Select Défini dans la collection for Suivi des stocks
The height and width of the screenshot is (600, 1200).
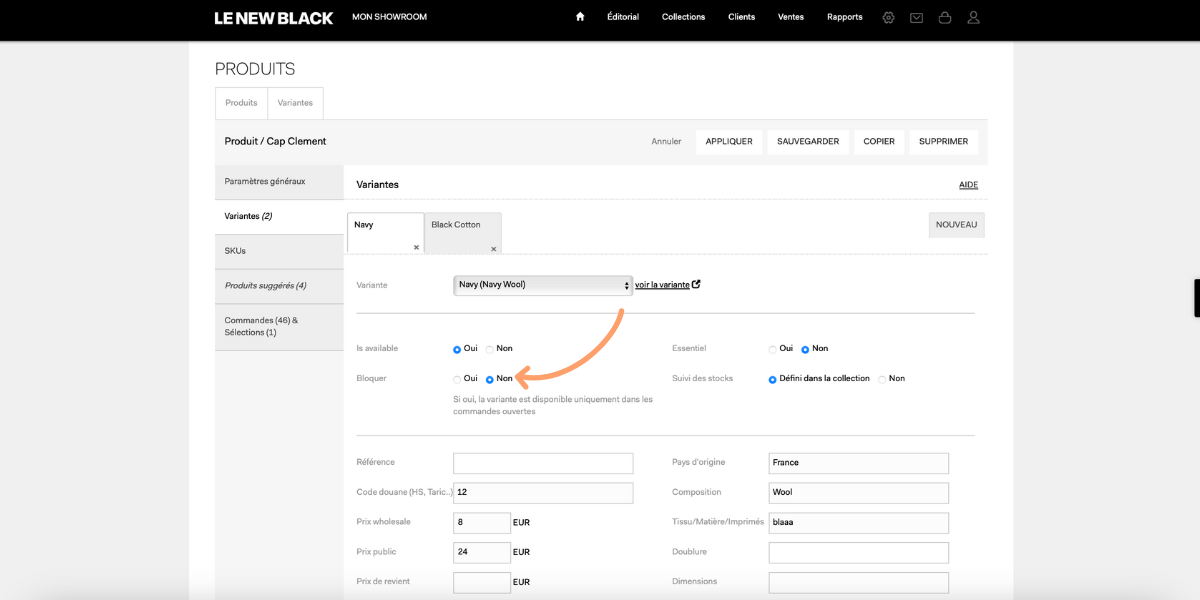click(772, 379)
